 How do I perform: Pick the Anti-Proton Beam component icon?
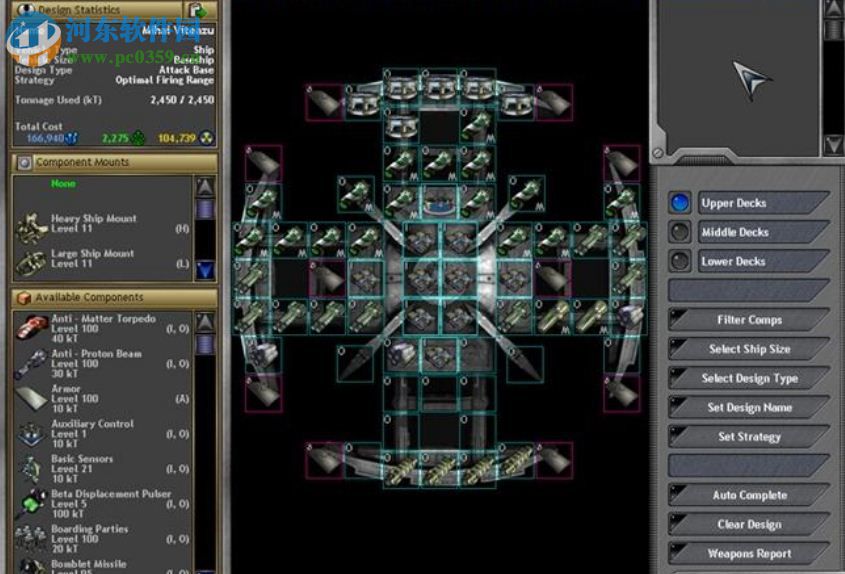pyautogui.click(x=31, y=363)
